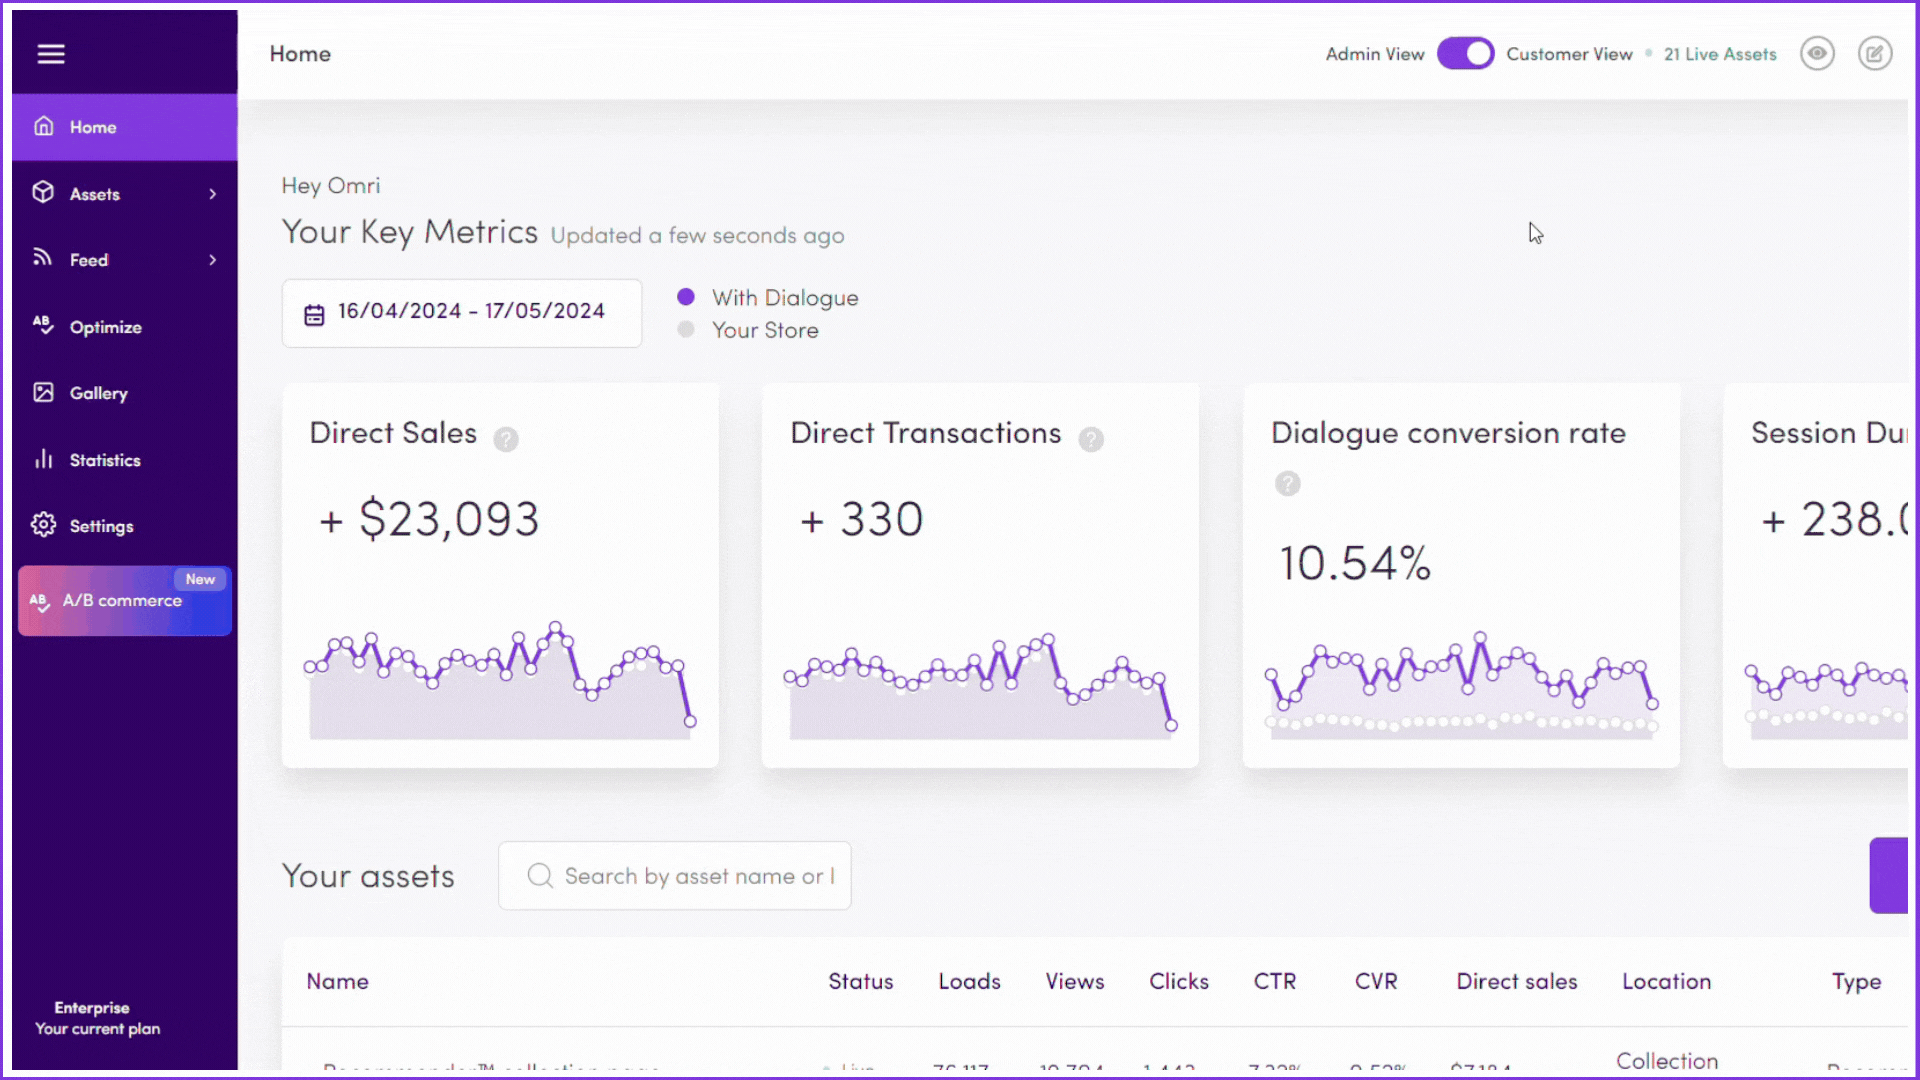Viewport: 1920px width, 1080px height.
Task: Expand the Assets submenu chevron
Action: (212, 194)
